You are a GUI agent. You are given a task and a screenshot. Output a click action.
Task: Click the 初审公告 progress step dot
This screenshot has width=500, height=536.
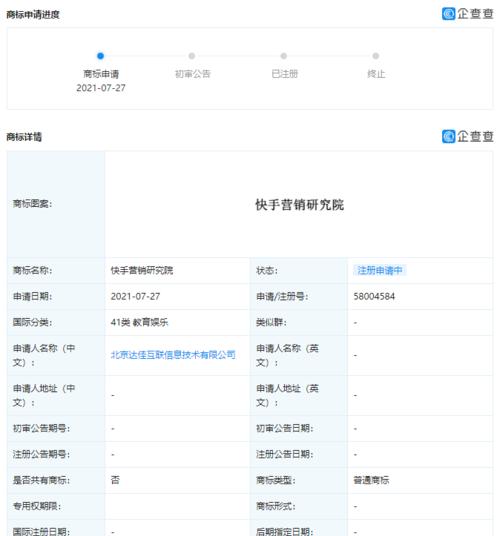click(x=192, y=56)
